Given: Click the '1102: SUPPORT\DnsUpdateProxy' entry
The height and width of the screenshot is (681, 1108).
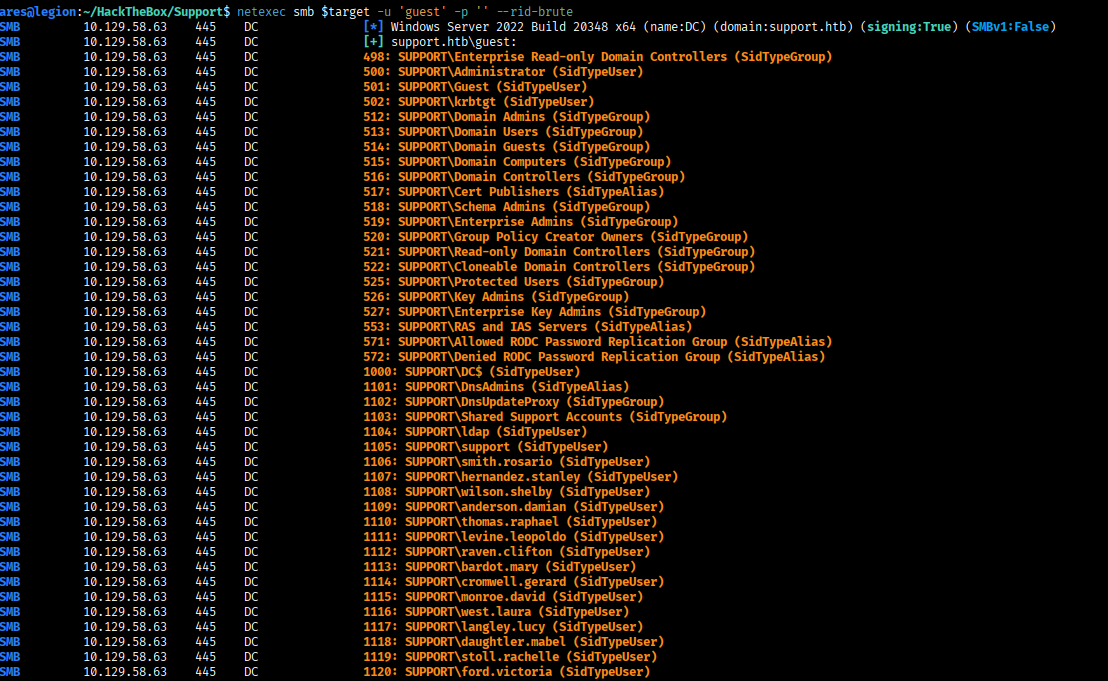Looking at the screenshot, I should pos(514,402).
